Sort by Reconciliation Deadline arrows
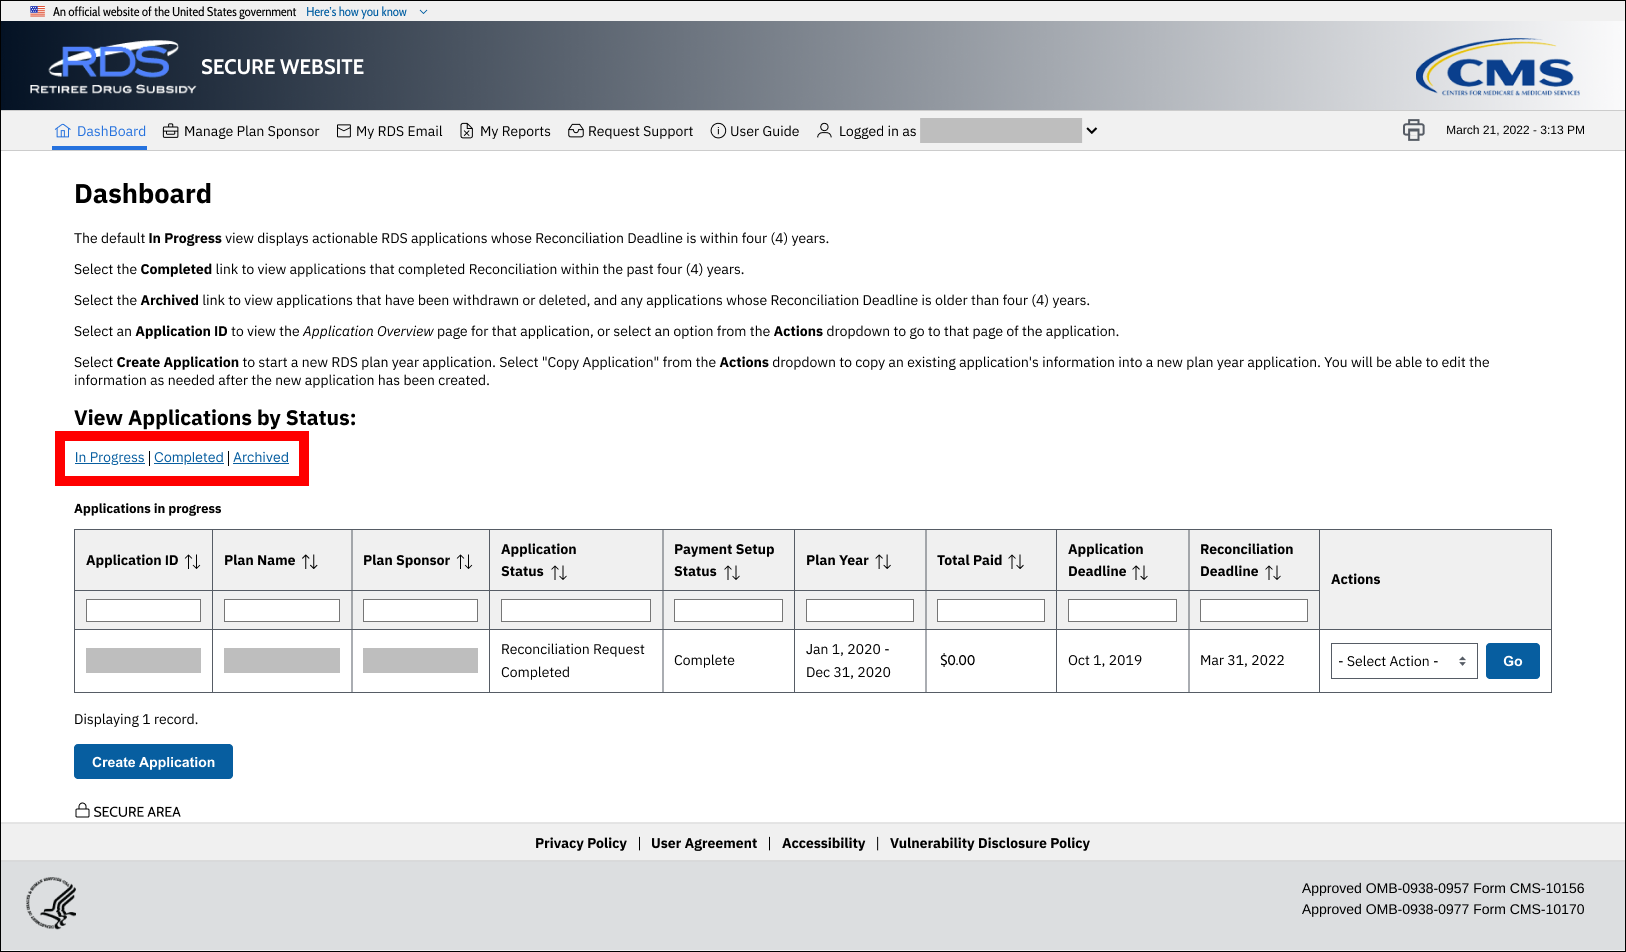Viewport: 1626px width, 952px height. (x=1273, y=572)
